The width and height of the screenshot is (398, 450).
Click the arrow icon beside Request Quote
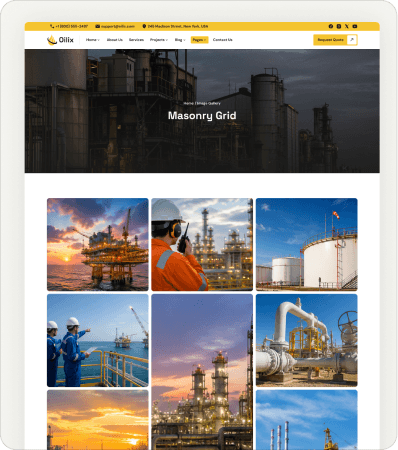pyautogui.click(x=352, y=40)
